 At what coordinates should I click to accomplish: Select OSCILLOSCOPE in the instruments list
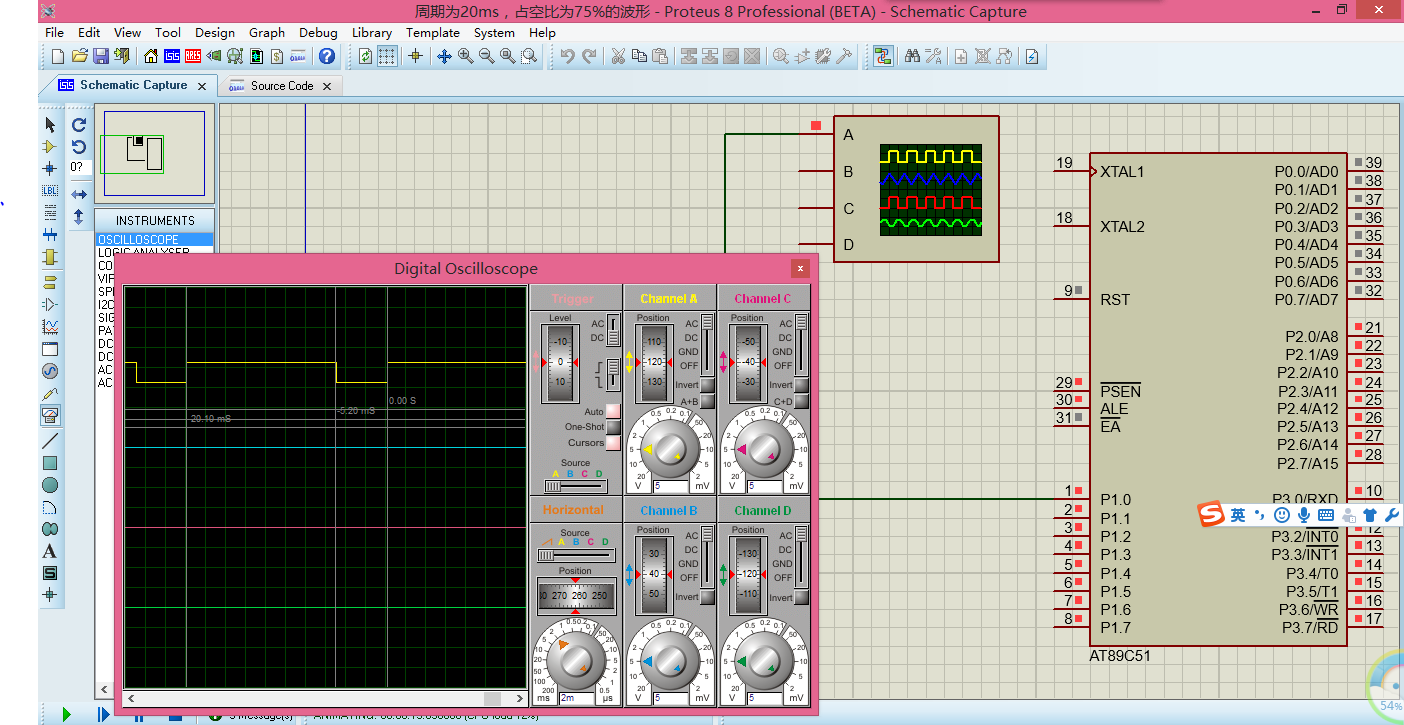[x=155, y=240]
